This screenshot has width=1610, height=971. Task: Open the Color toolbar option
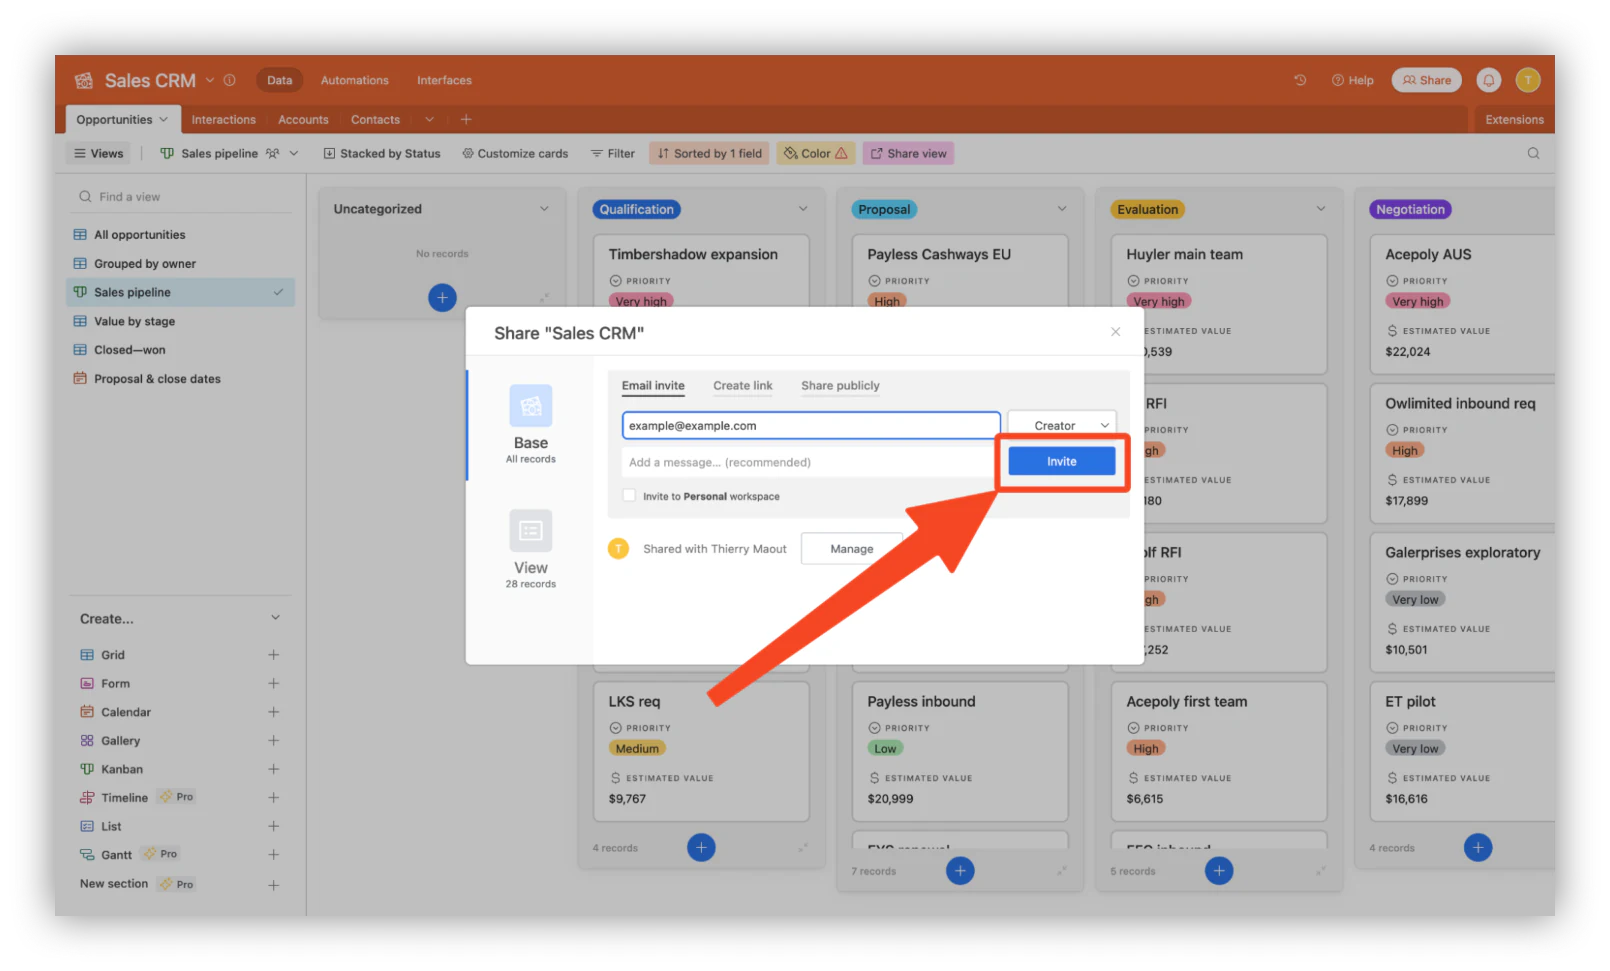816,153
